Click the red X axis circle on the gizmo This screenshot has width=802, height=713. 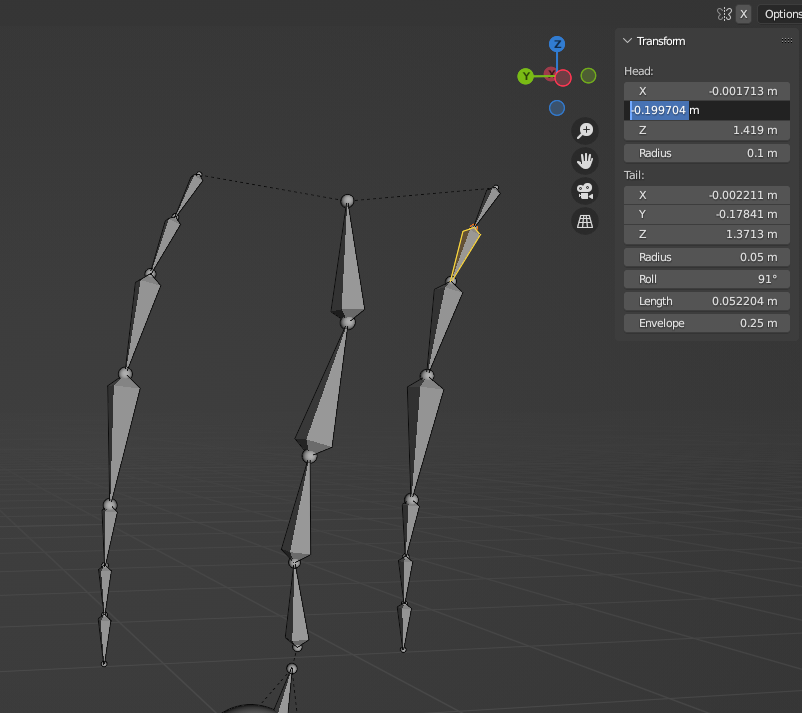(563, 77)
